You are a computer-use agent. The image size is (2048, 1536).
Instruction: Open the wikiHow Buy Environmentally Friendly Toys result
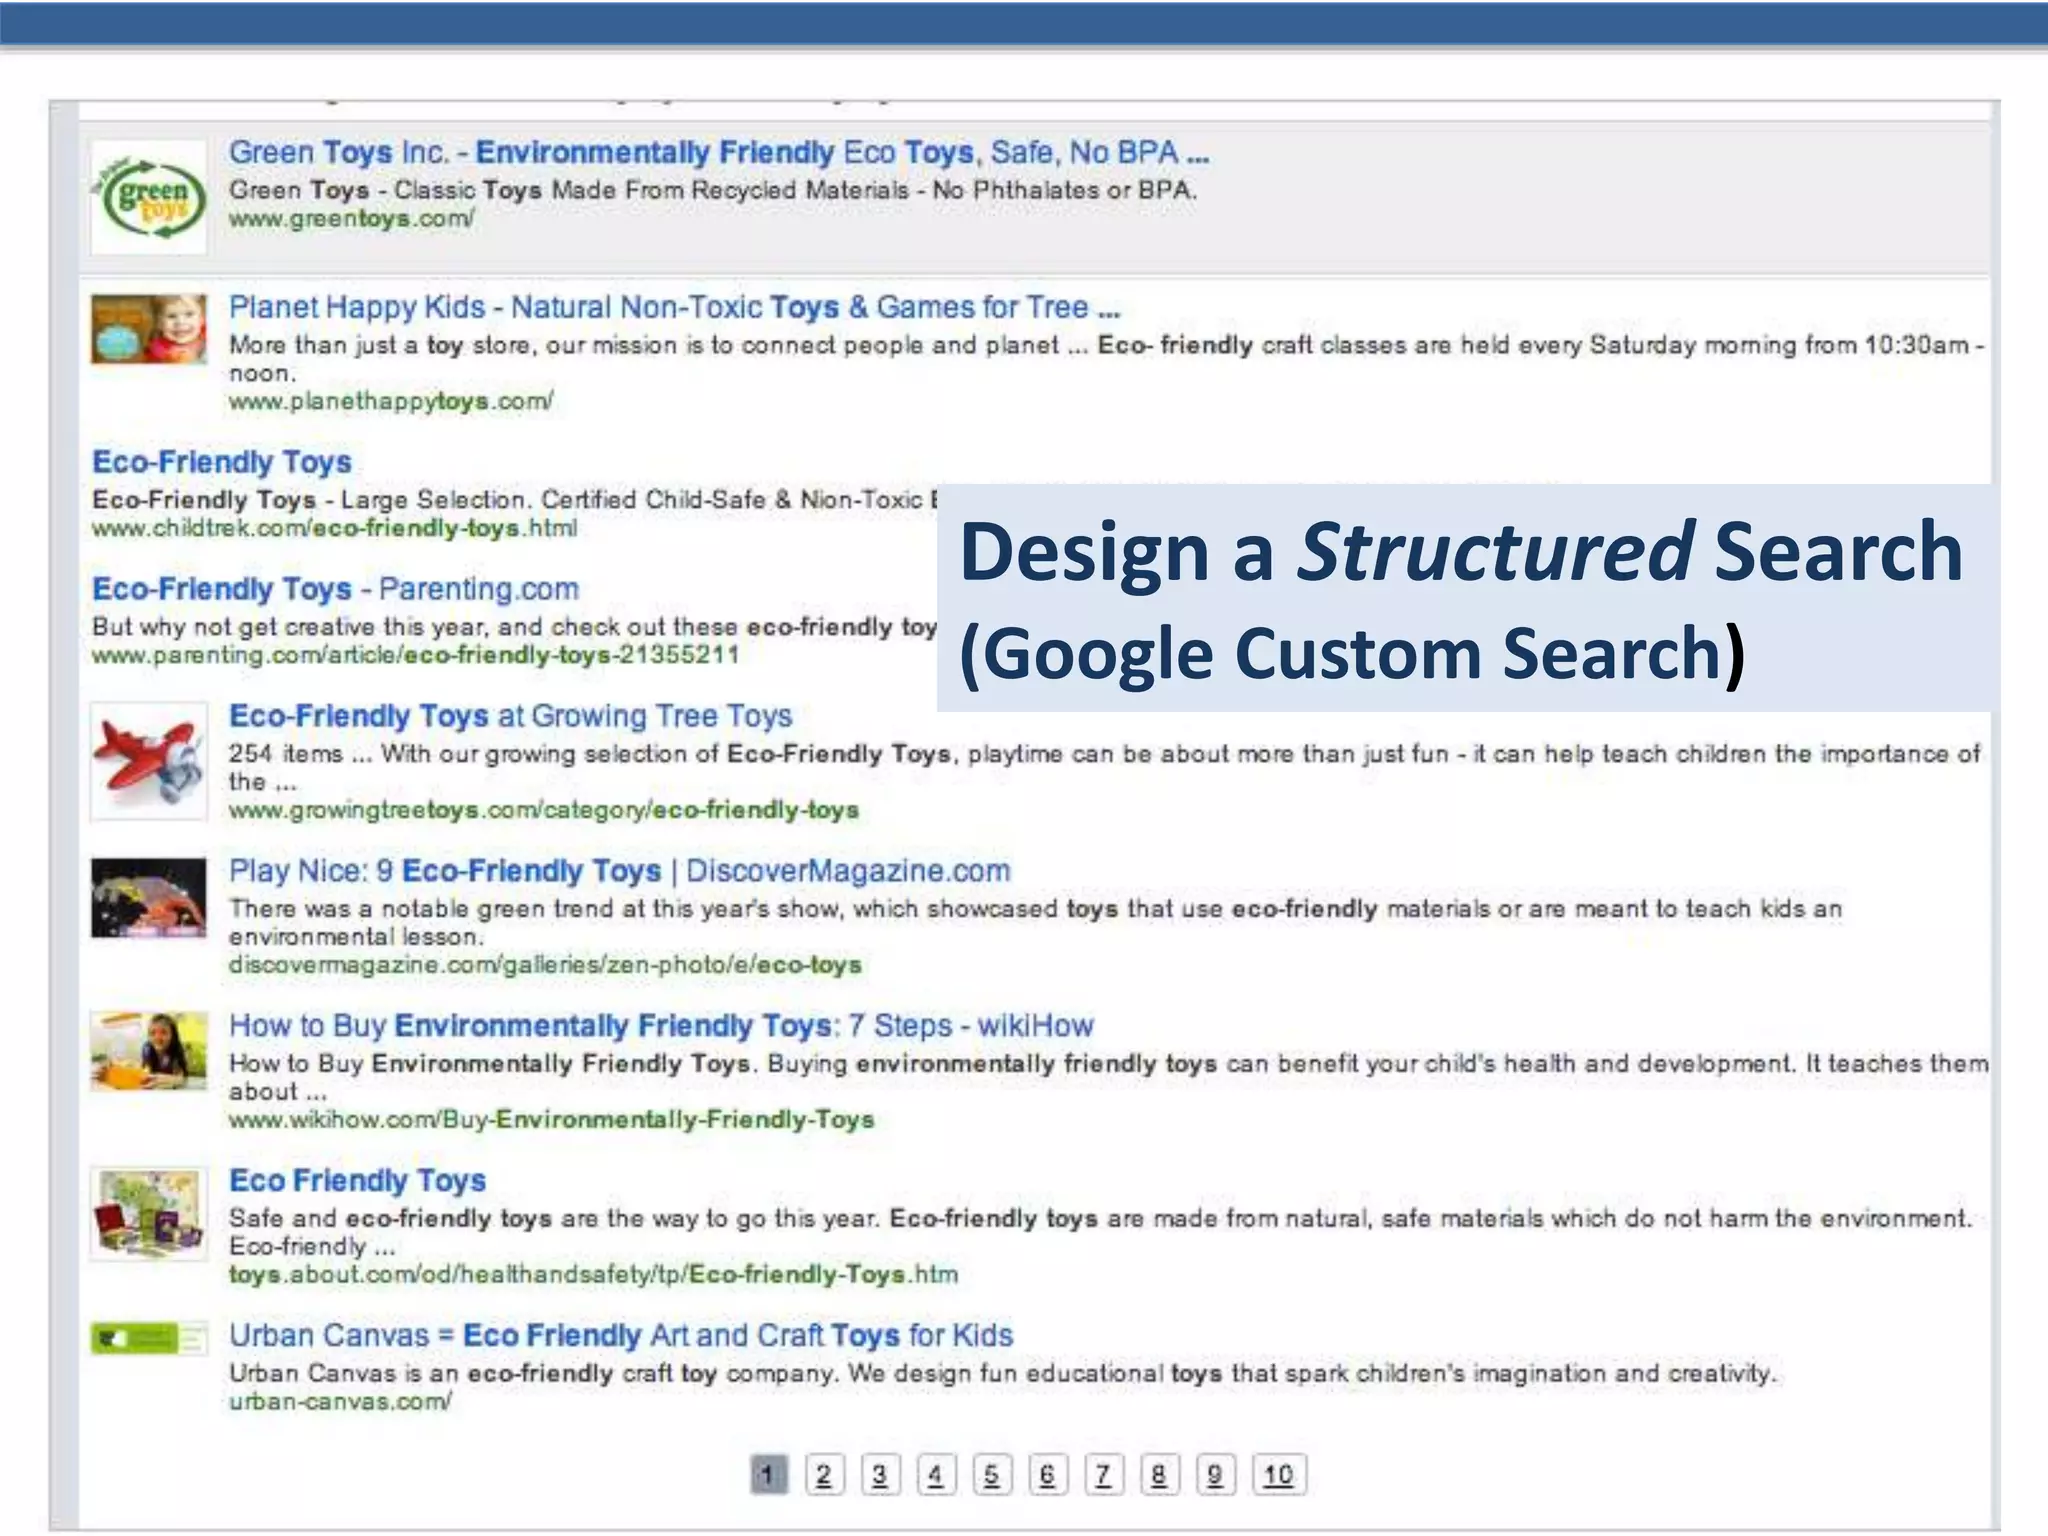[661, 1026]
